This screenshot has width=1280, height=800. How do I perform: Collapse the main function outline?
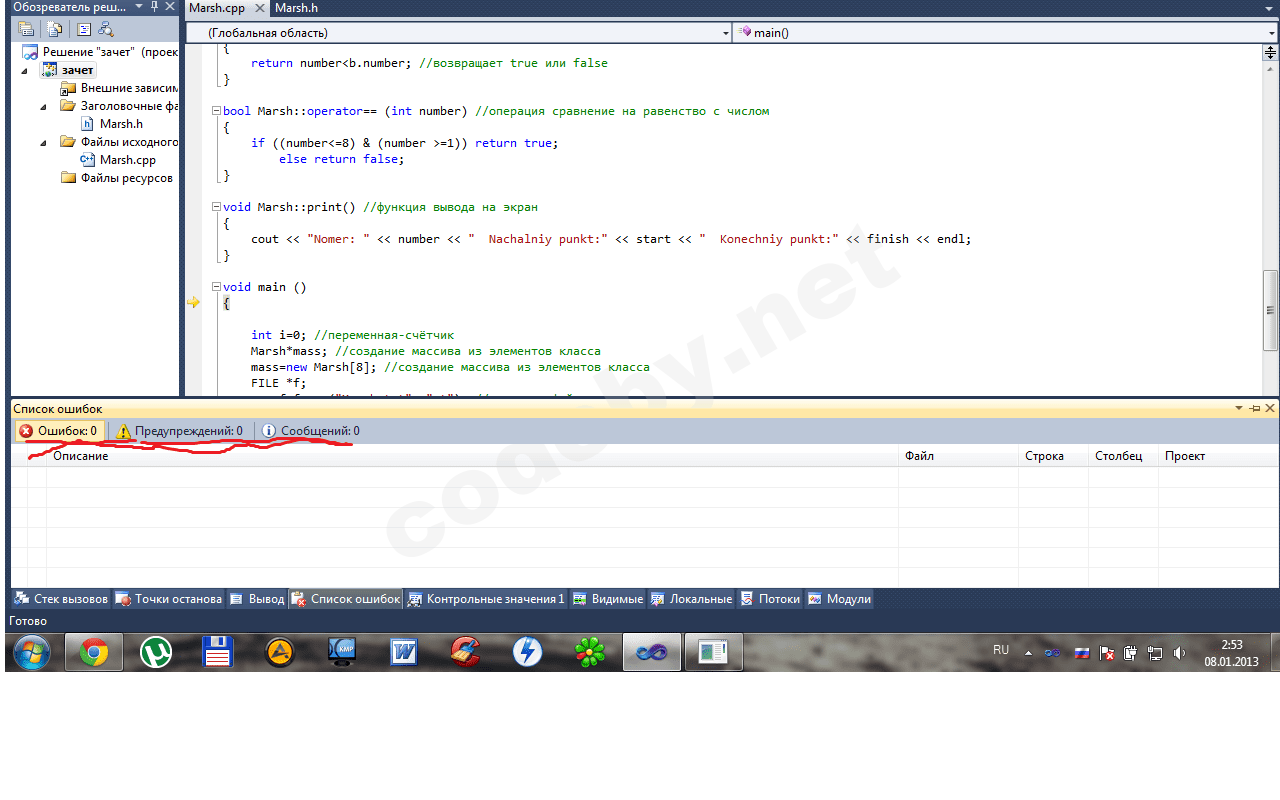(x=216, y=287)
